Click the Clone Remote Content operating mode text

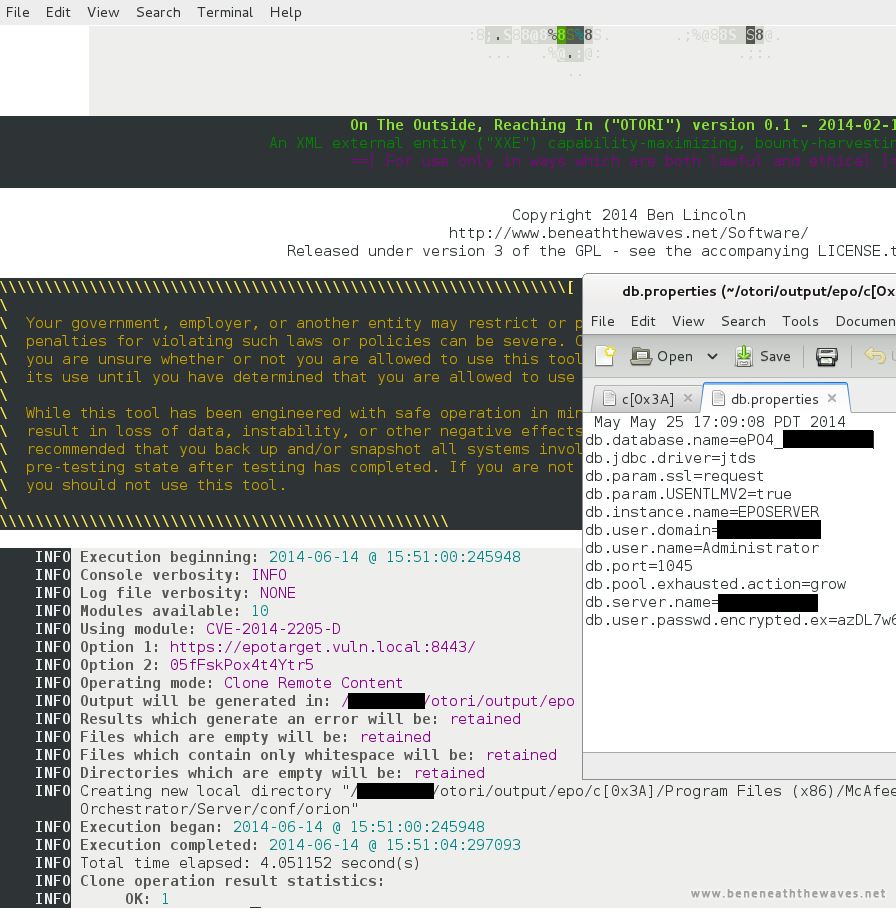click(313, 683)
